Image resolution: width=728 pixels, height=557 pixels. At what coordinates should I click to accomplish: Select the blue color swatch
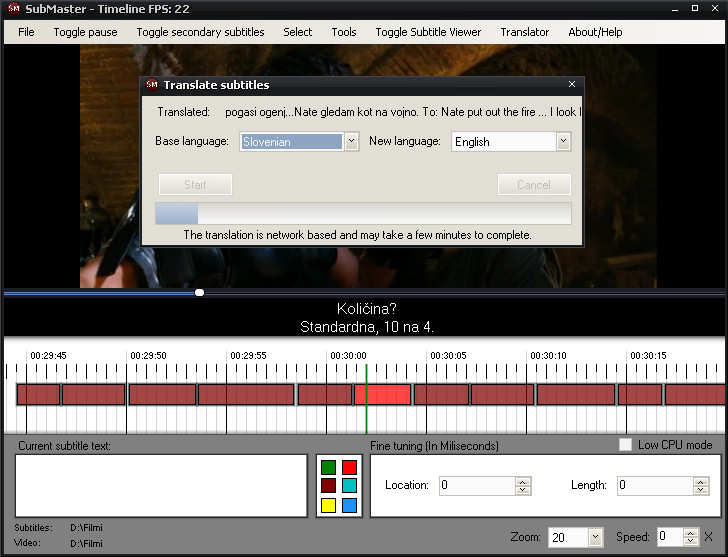(x=349, y=505)
